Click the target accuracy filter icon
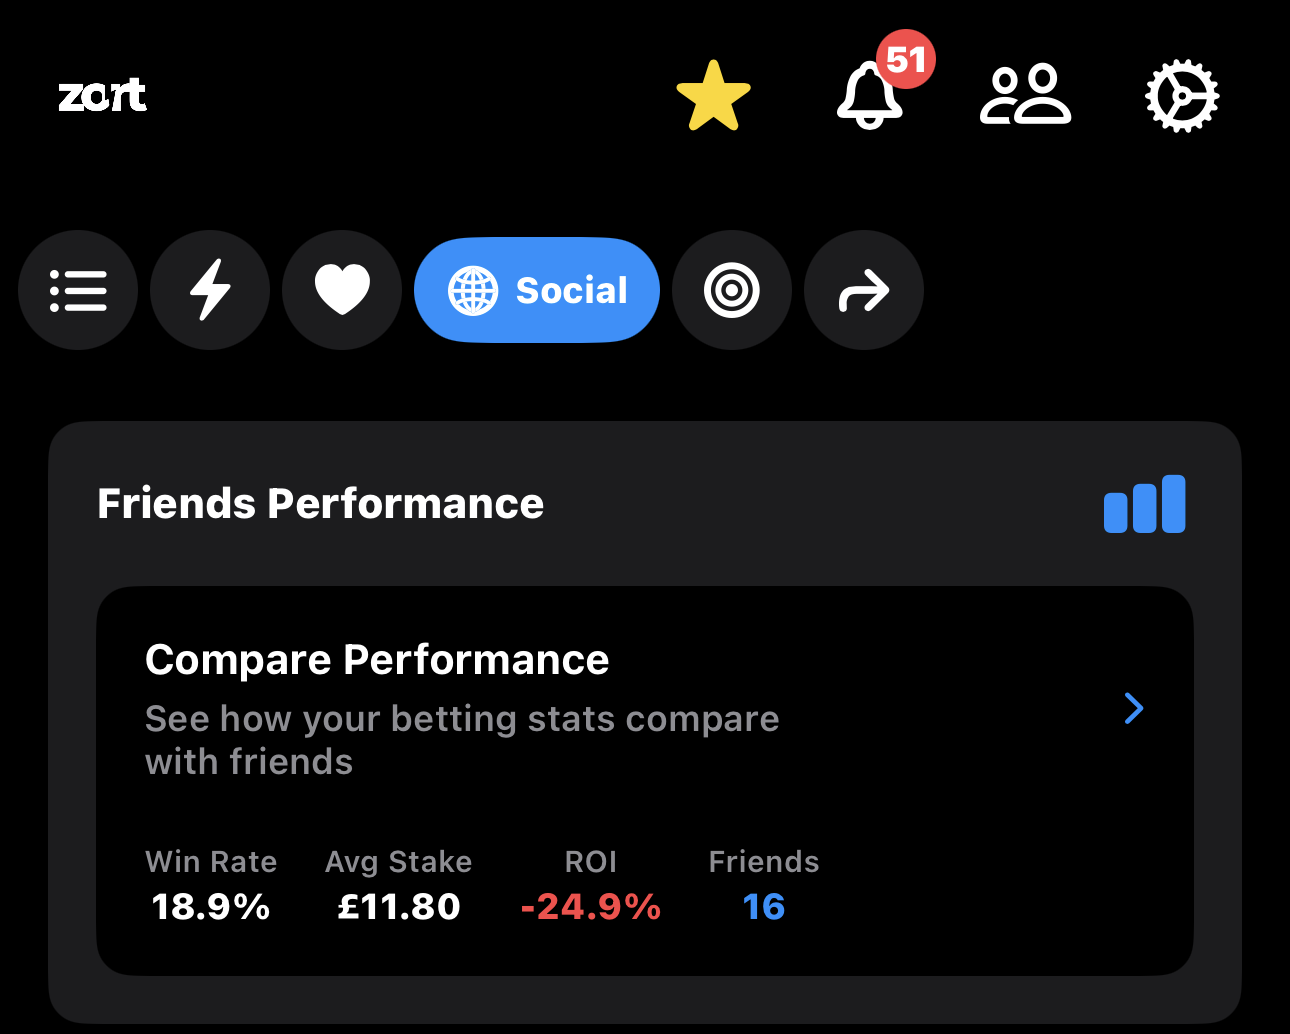The image size is (1290, 1034). pyautogui.click(x=731, y=290)
